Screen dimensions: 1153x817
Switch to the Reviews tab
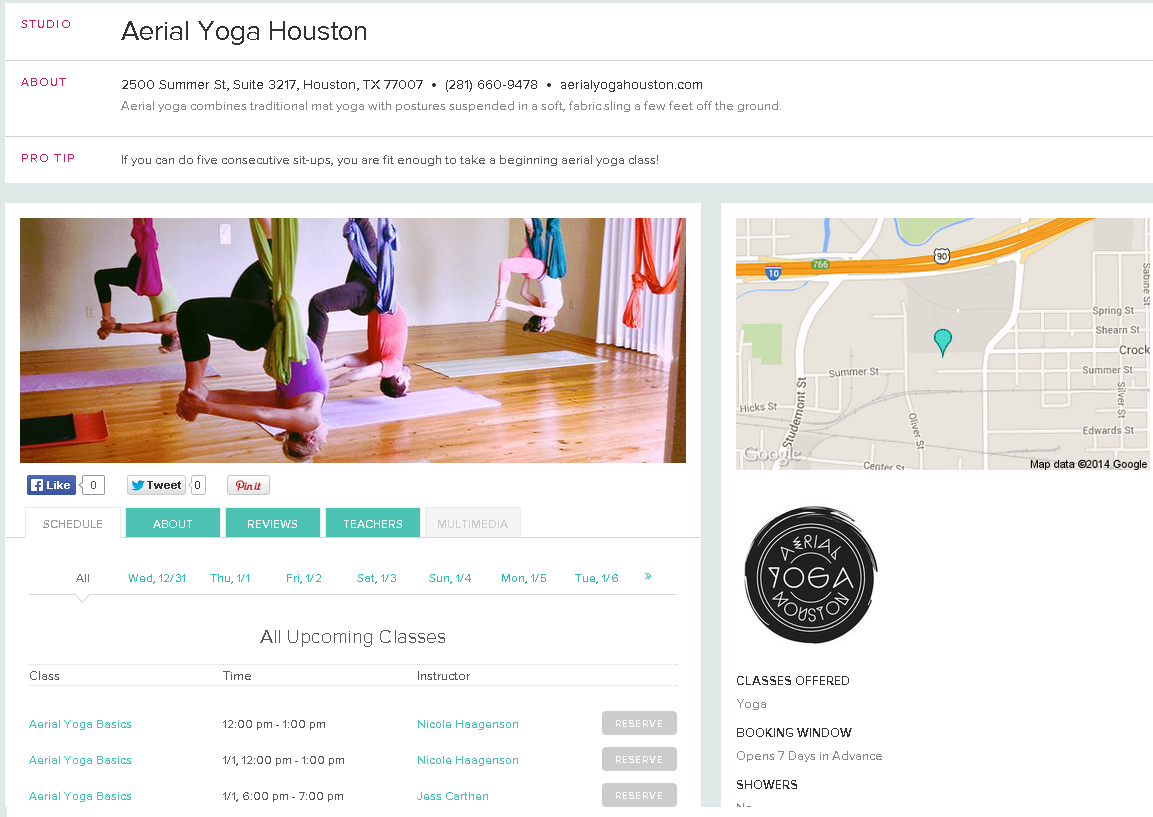273,523
